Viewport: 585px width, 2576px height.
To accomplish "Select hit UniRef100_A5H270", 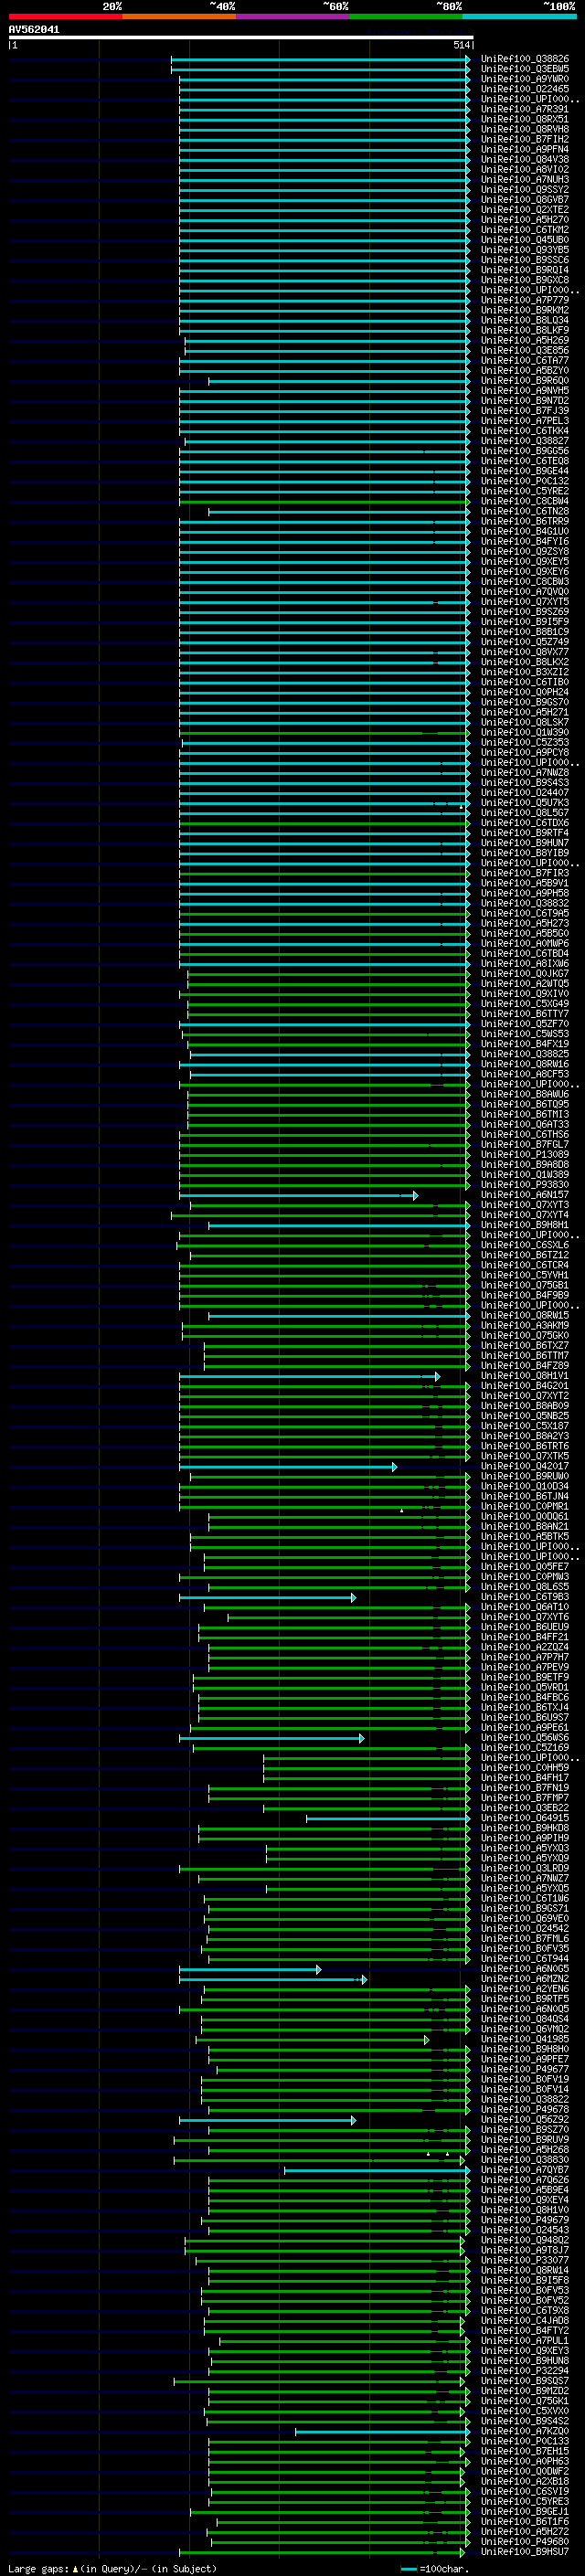I will [524, 219].
